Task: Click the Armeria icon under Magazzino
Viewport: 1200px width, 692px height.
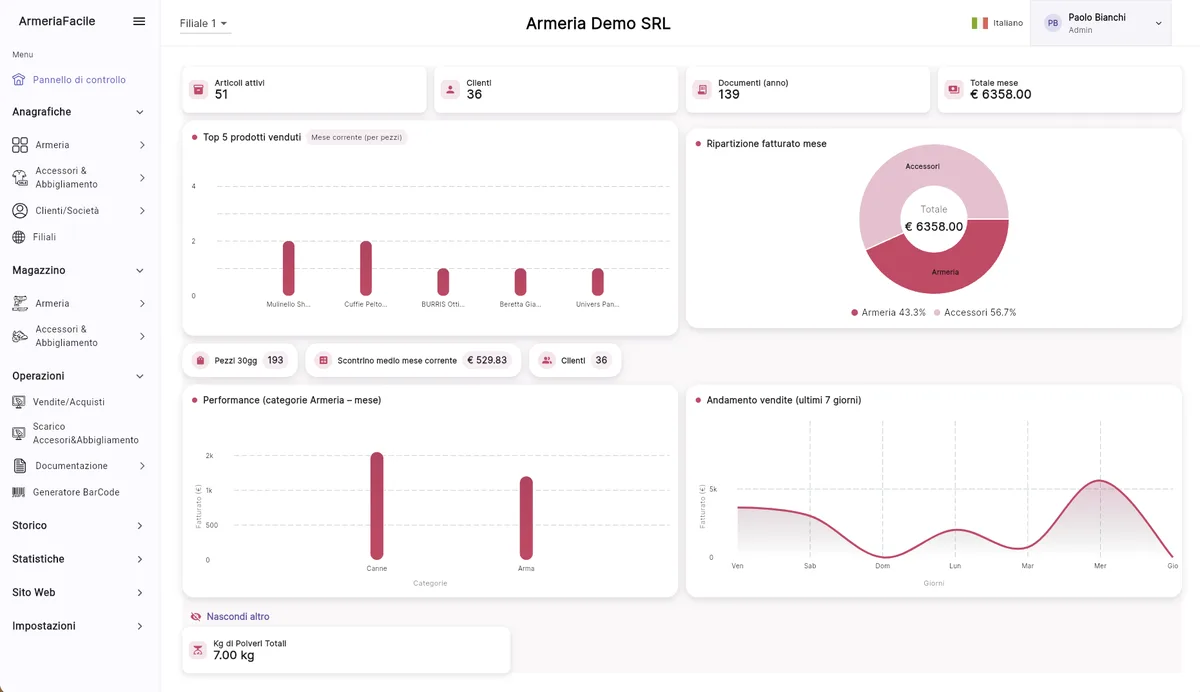Action: tap(20, 303)
